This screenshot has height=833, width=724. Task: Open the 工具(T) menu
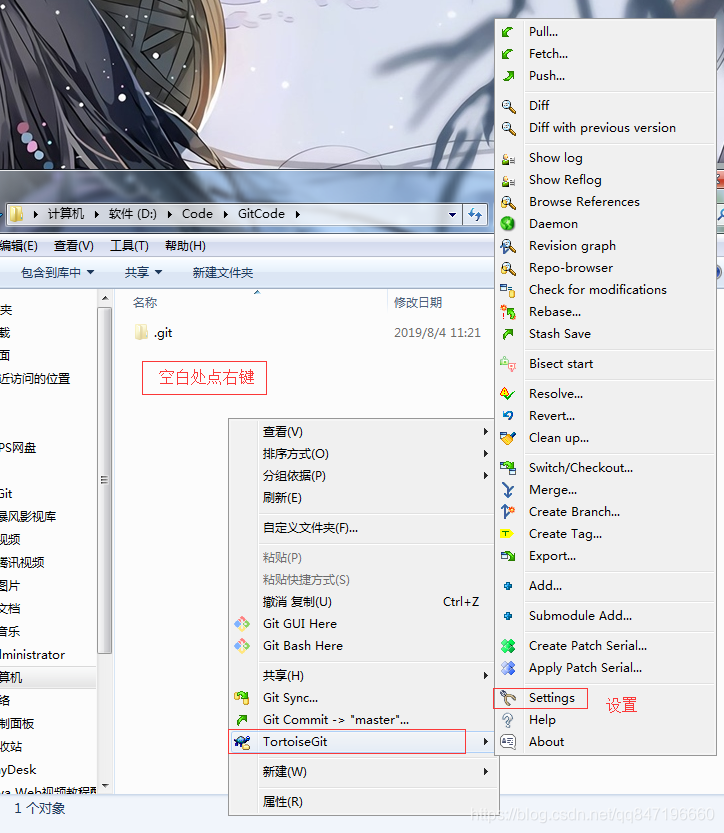click(x=129, y=246)
